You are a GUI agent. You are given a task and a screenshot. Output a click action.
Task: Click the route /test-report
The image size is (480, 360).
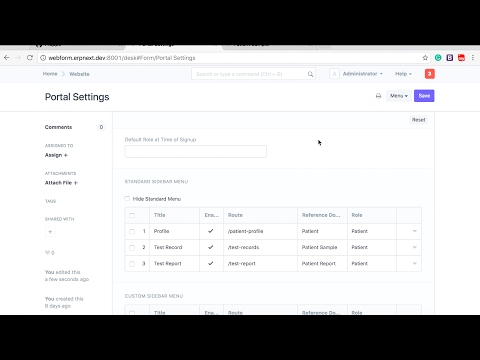242,263
